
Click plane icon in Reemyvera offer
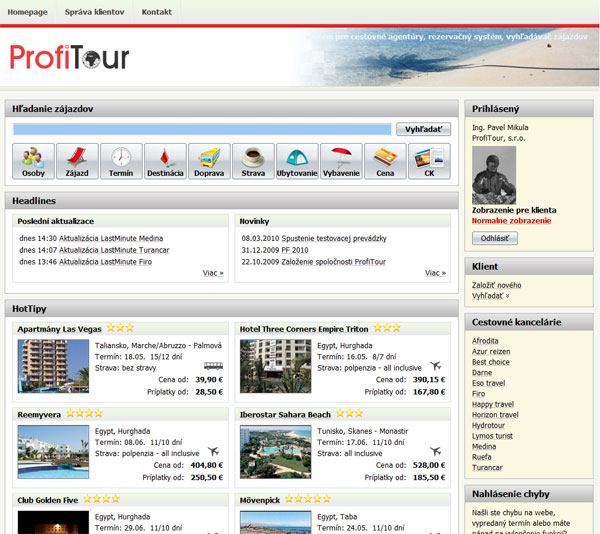click(x=213, y=451)
